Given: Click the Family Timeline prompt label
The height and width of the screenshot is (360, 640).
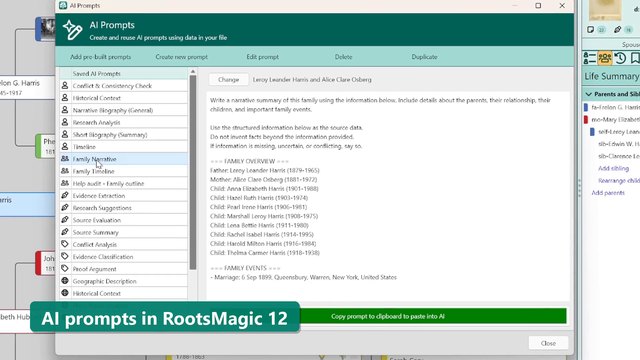Looking at the screenshot, I should [93, 171].
